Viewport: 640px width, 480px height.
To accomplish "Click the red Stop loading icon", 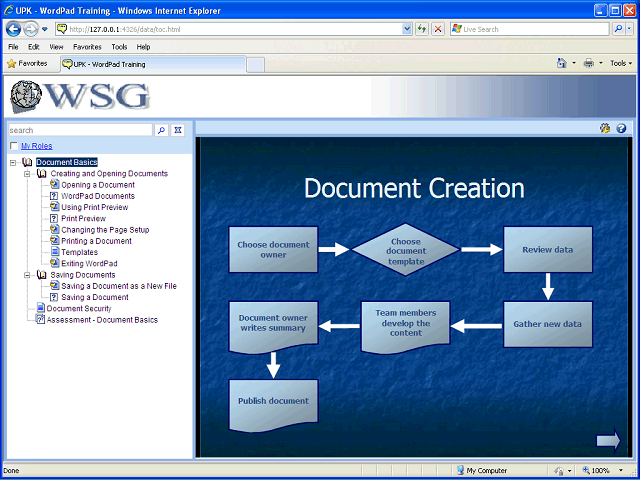I will pyautogui.click(x=438, y=29).
